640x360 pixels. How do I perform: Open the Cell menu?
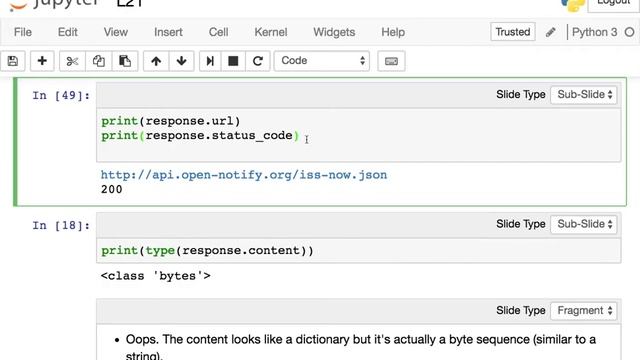pos(218,32)
